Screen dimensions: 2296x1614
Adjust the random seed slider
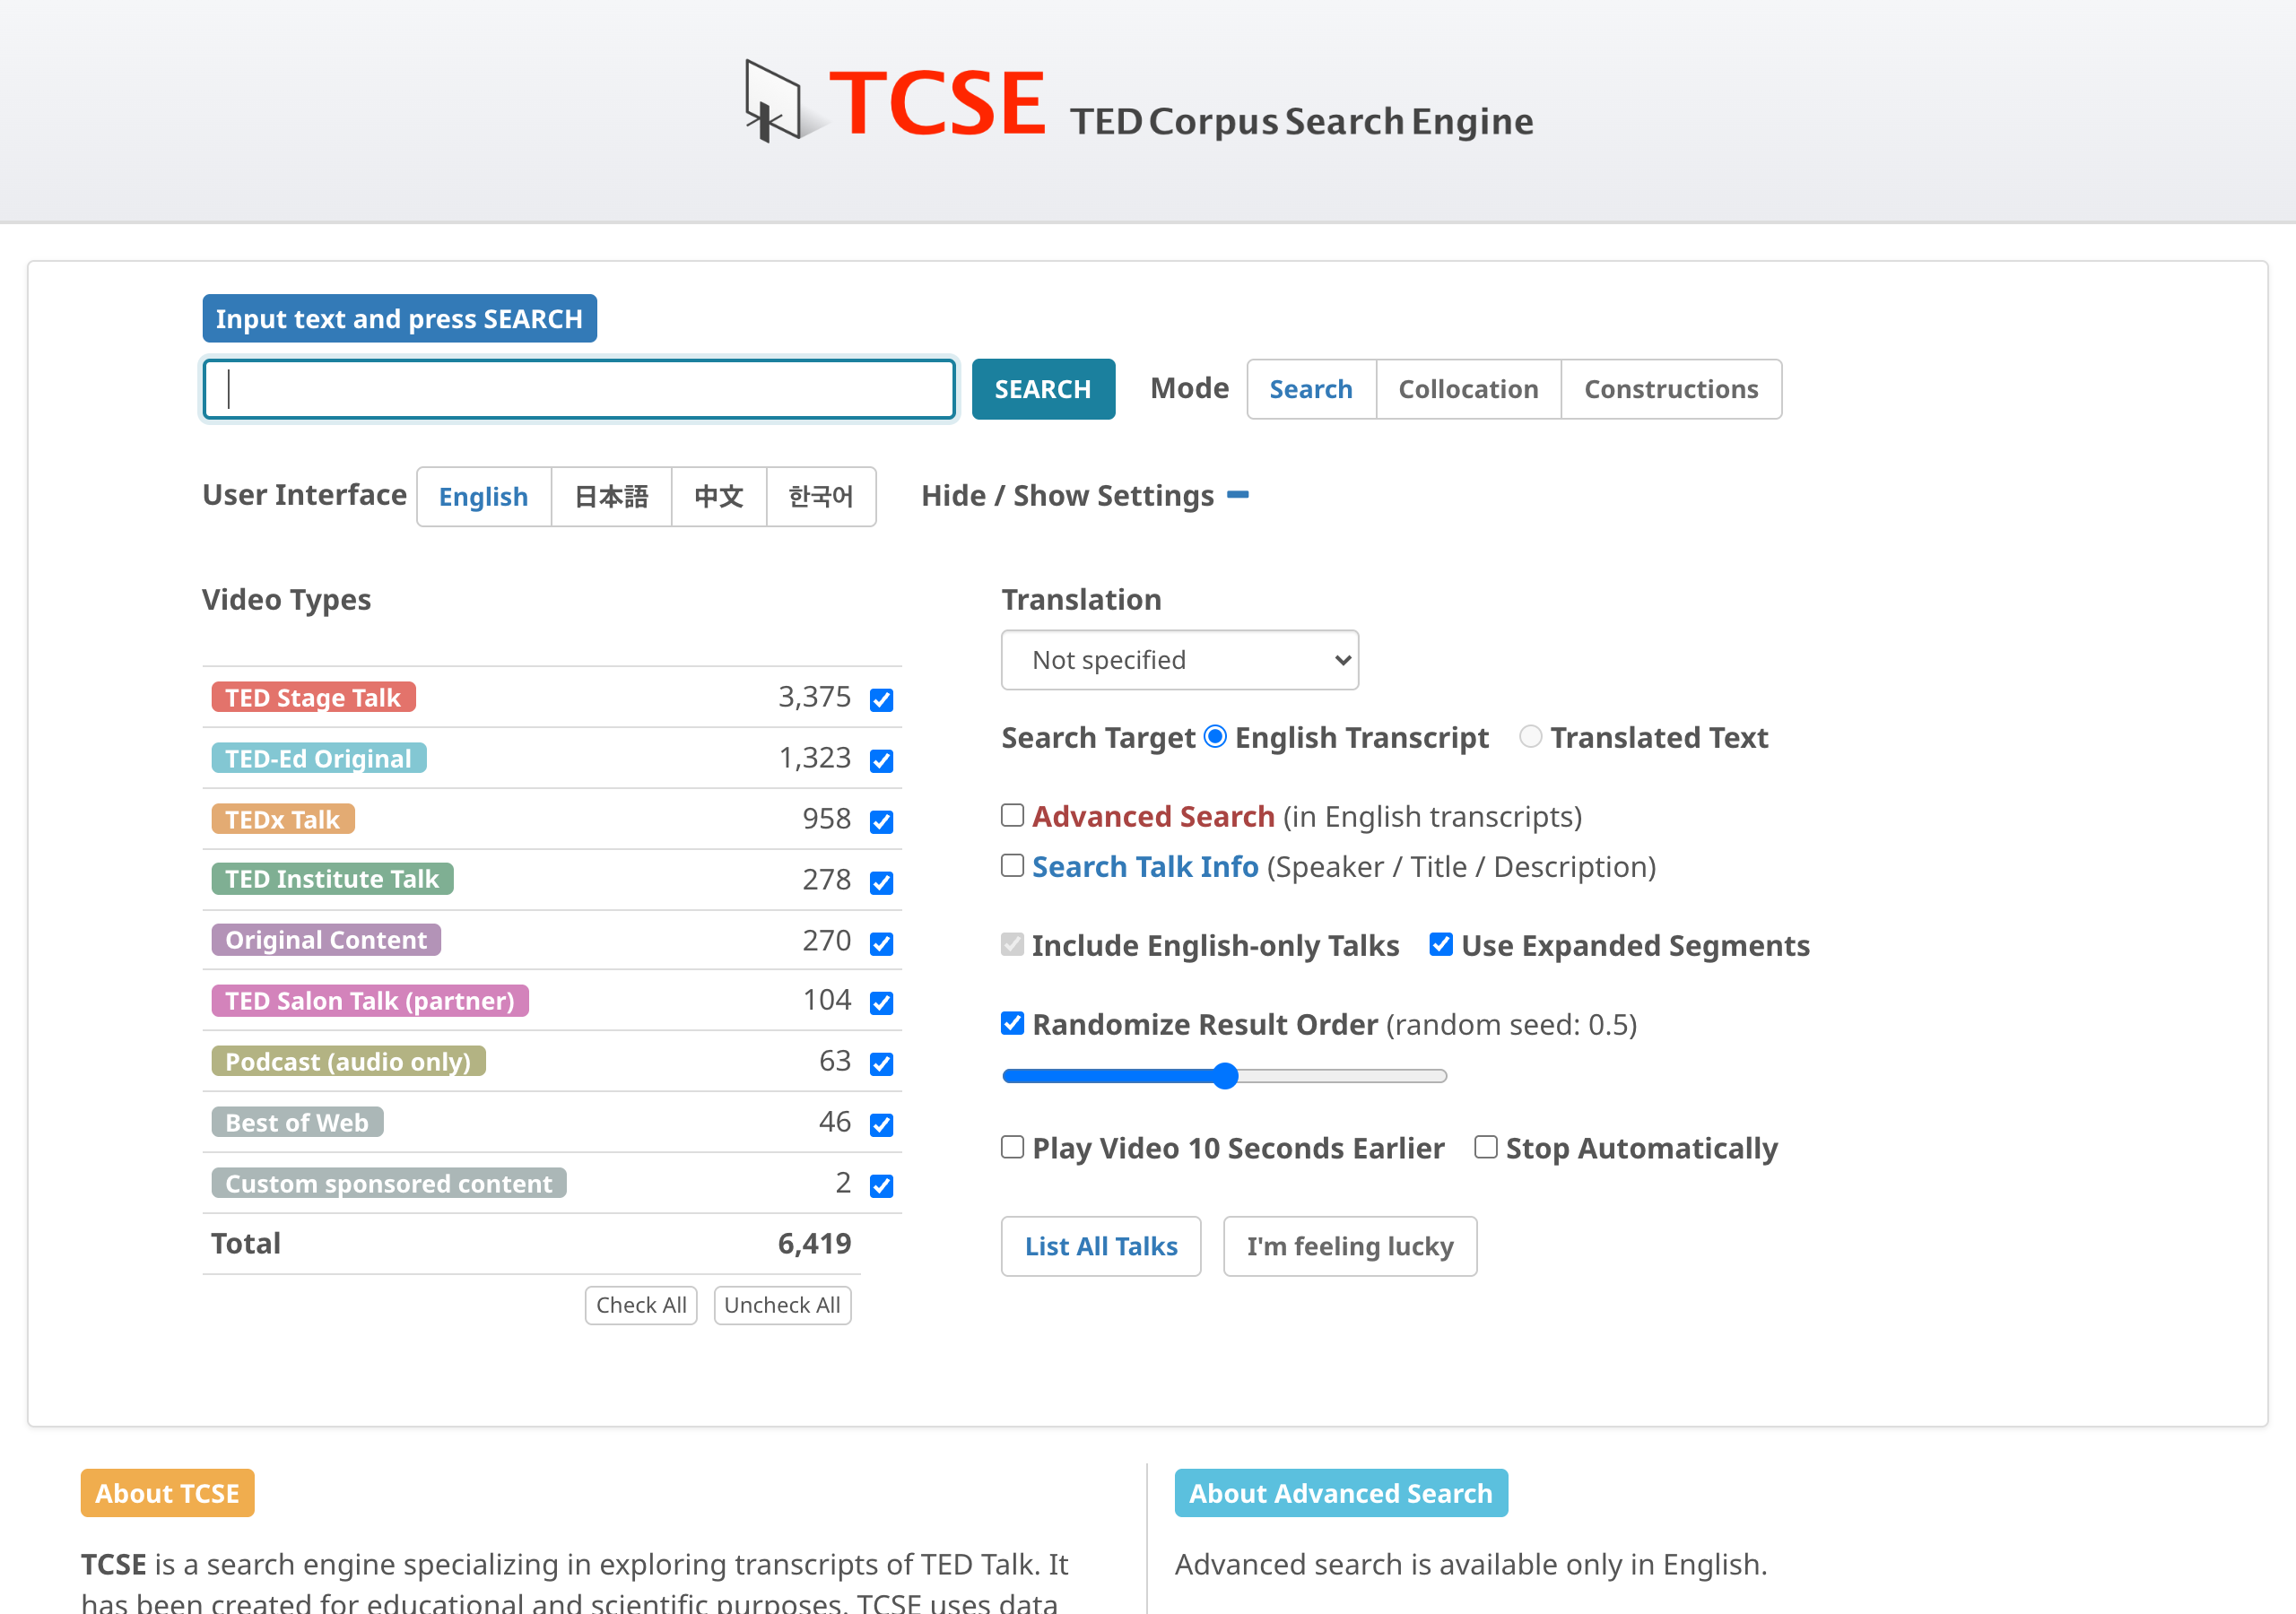point(1224,1076)
